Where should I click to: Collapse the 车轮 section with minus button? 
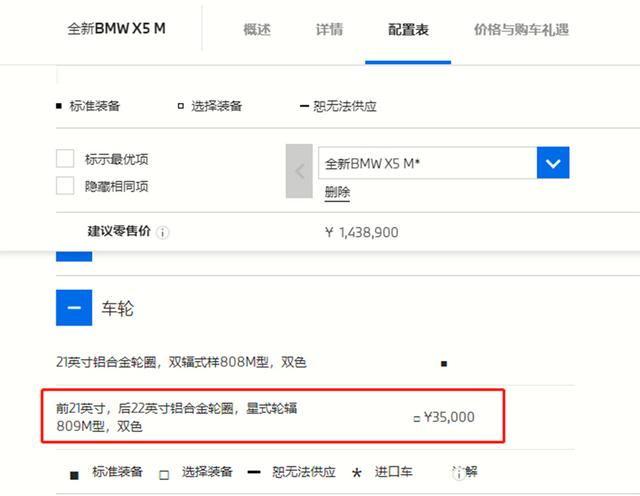(74, 307)
